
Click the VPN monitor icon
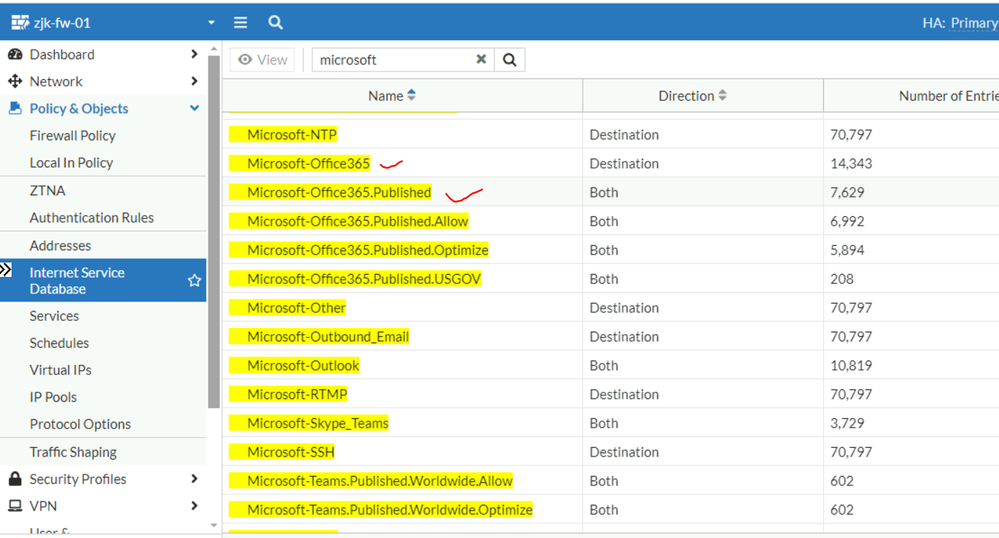[x=15, y=506]
